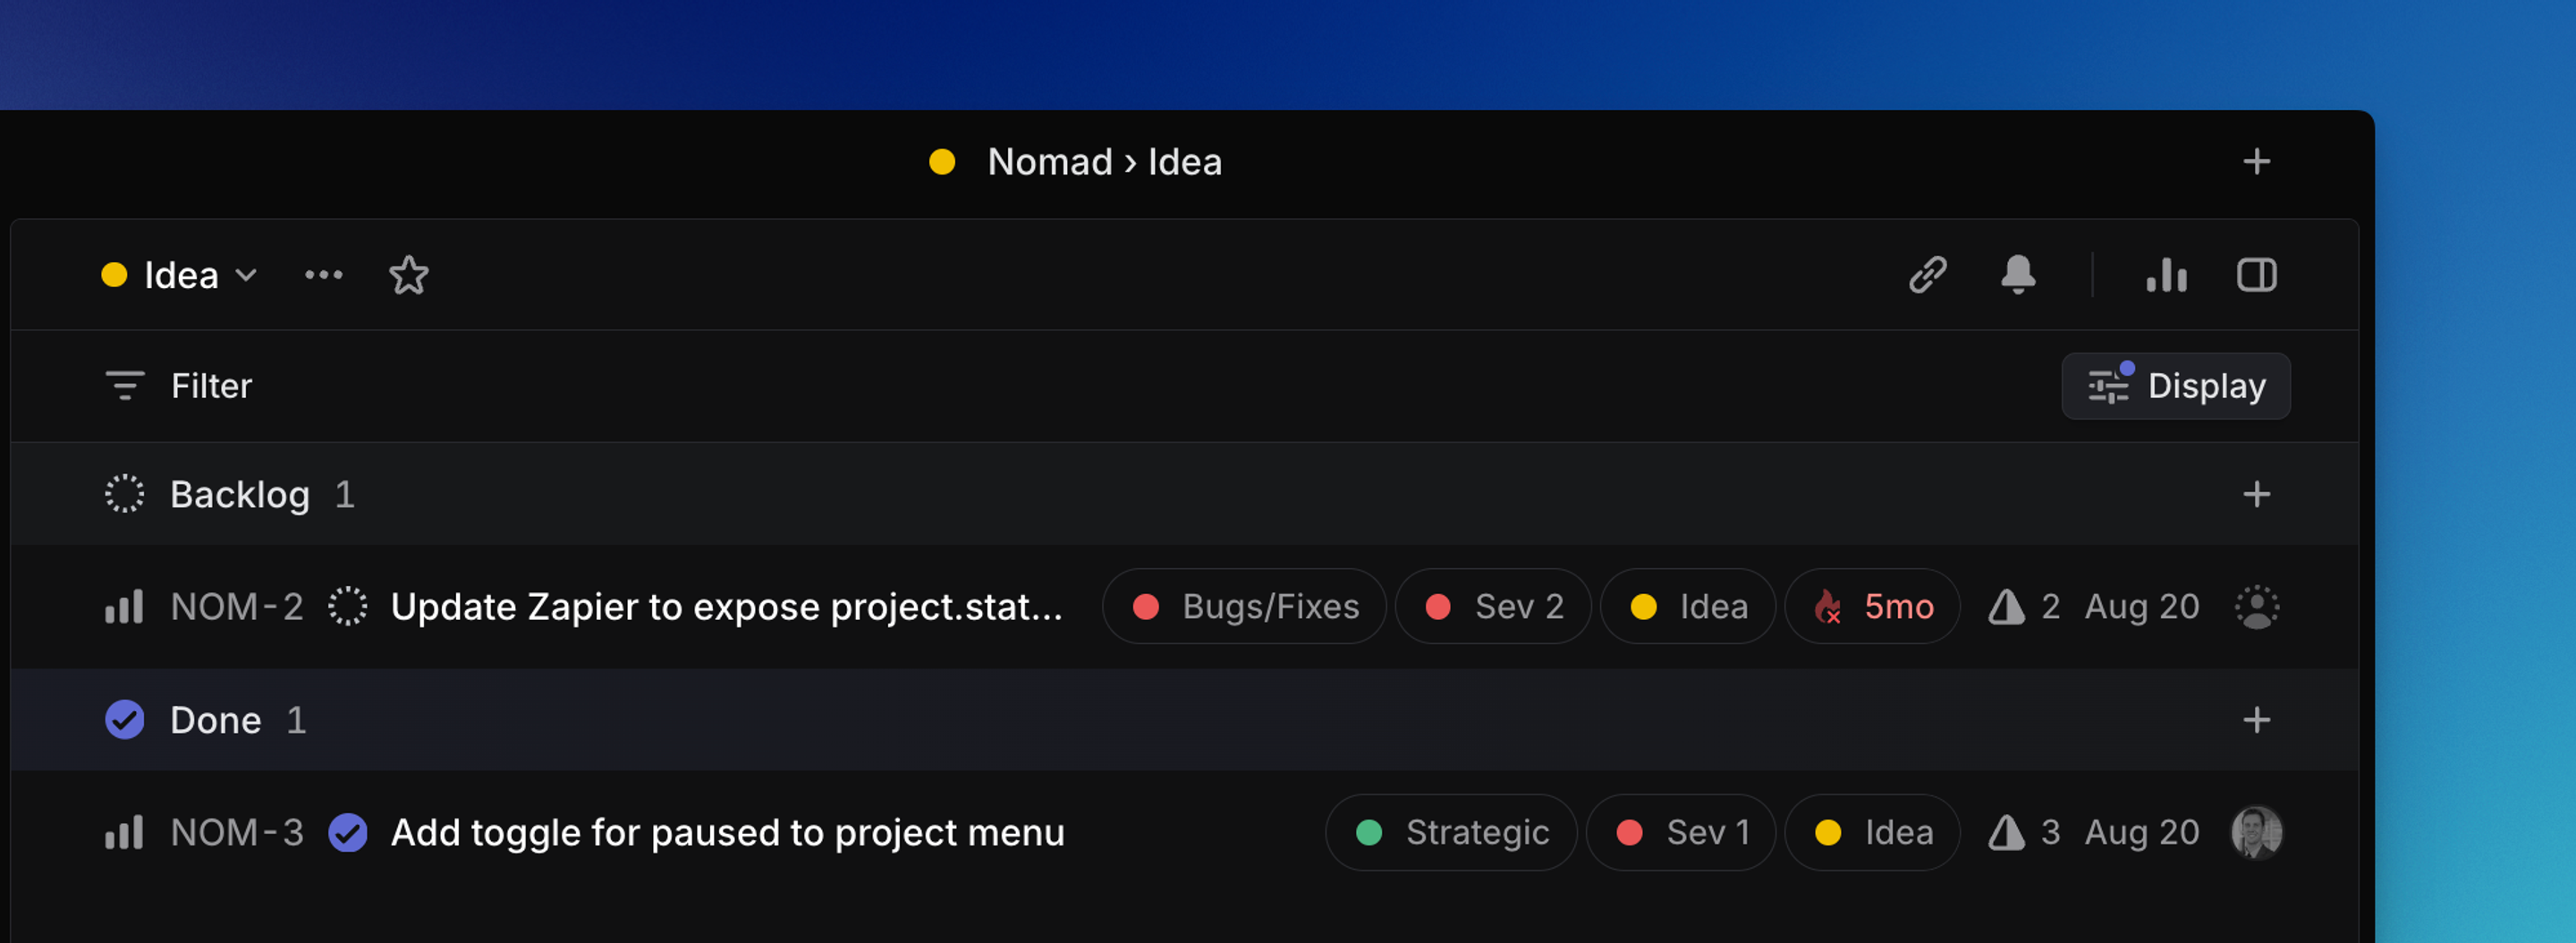2576x943 pixels.
Task: Open the Idea view dropdown chevron
Action: [x=246, y=276]
